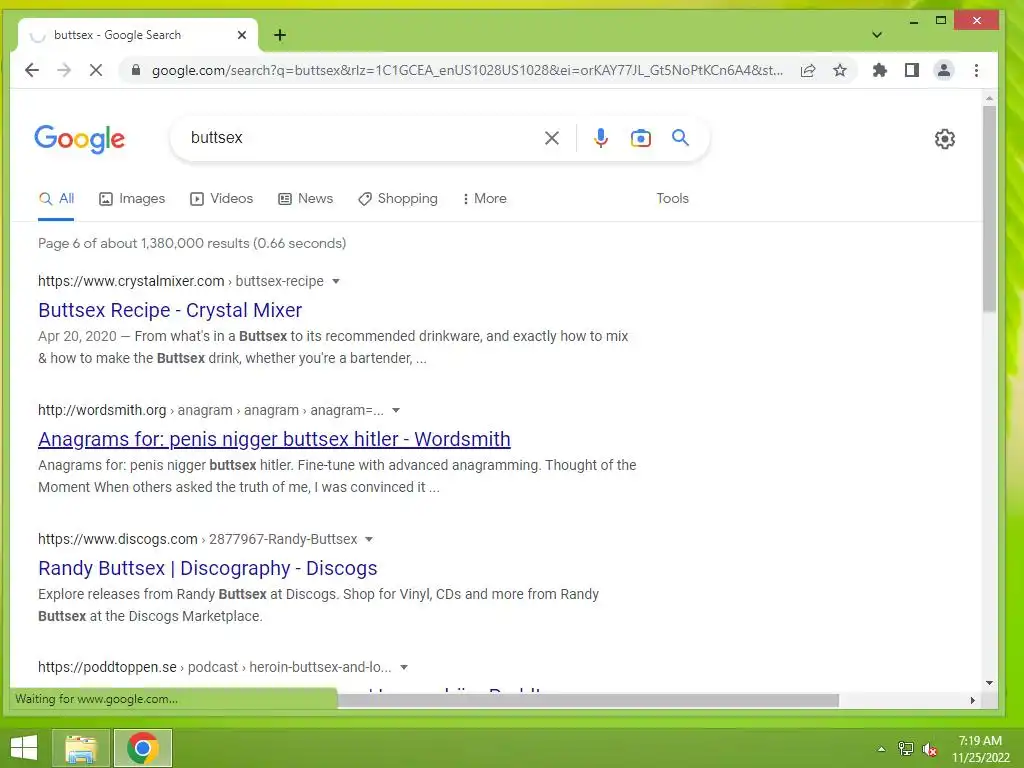Click the Chrome taskbar icon

(x=142, y=748)
